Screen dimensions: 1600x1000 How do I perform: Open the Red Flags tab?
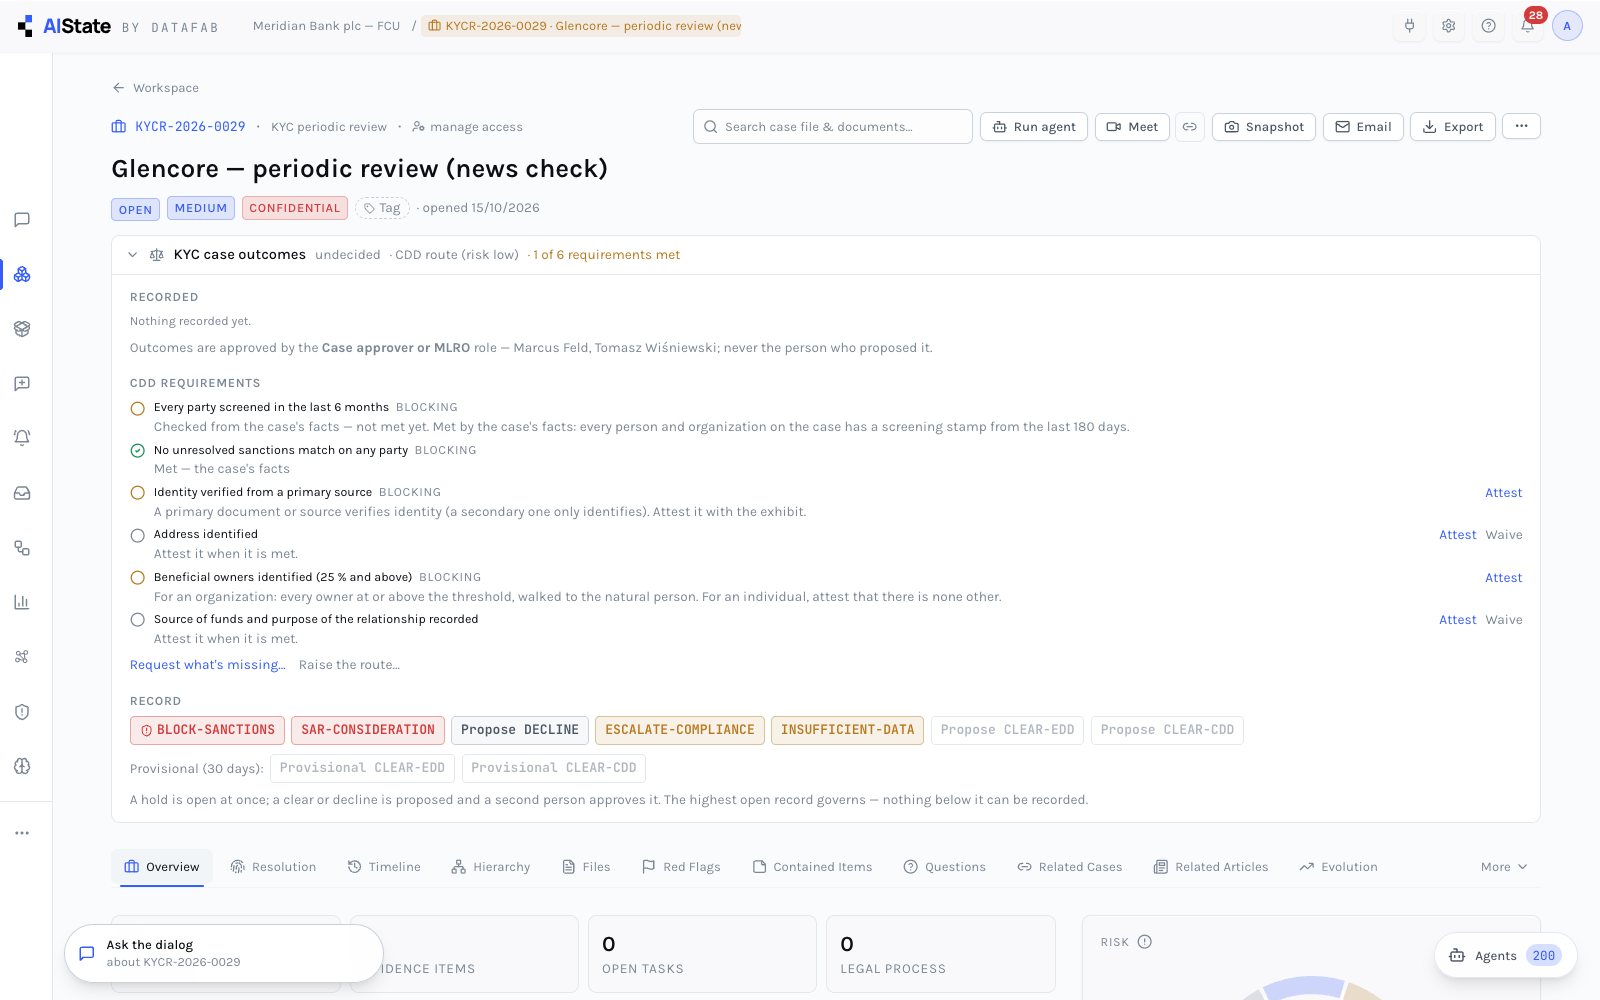(681, 867)
